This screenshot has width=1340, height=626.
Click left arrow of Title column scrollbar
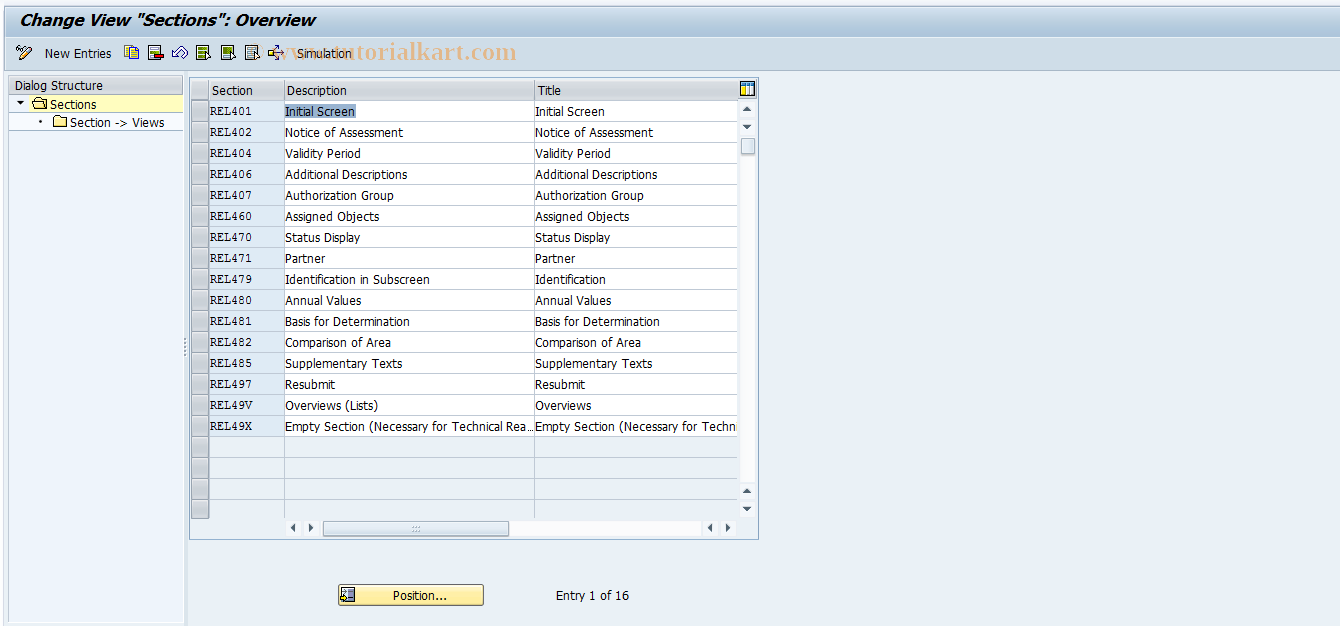tap(710, 528)
